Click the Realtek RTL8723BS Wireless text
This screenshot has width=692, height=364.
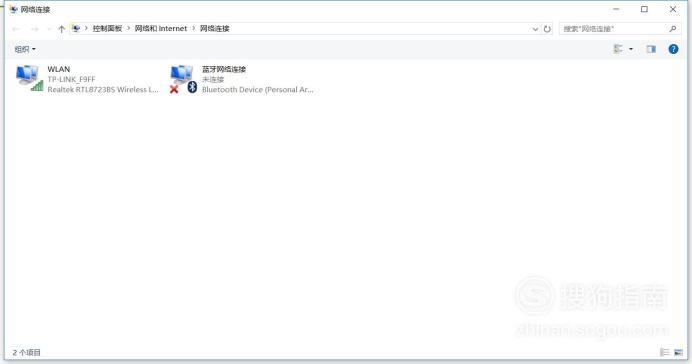pyautogui.click(x=103, y=90)
